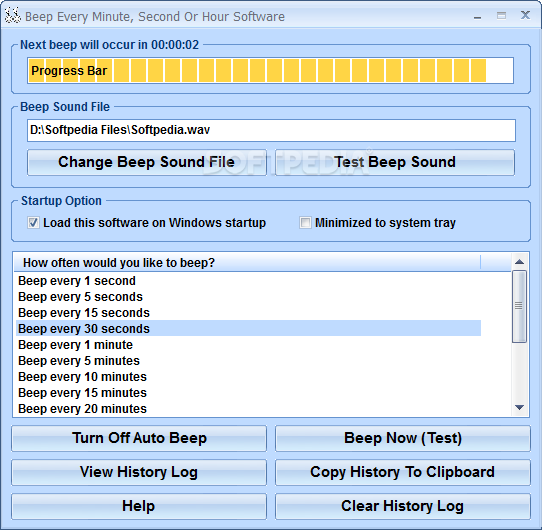542x530 pixels.
Task: Select 'Beep every 1 second'
Action: pos(248,281)
